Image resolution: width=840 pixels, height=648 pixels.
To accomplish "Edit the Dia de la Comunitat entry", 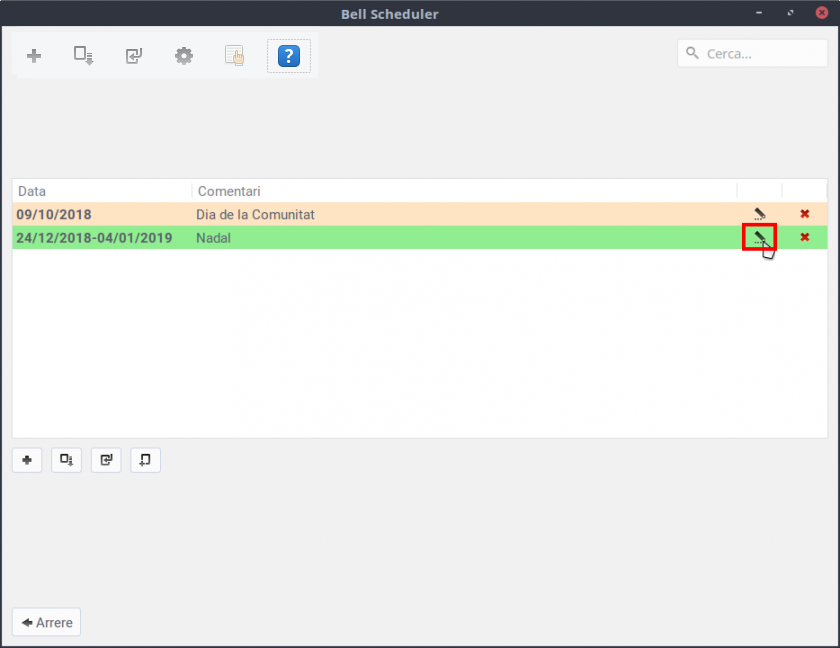I will (x=759, y=214).
